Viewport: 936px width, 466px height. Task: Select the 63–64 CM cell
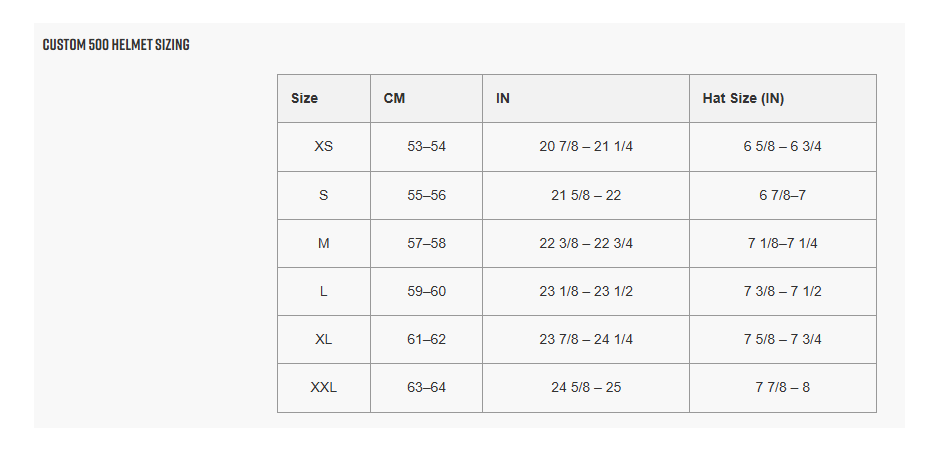(426, 387)
